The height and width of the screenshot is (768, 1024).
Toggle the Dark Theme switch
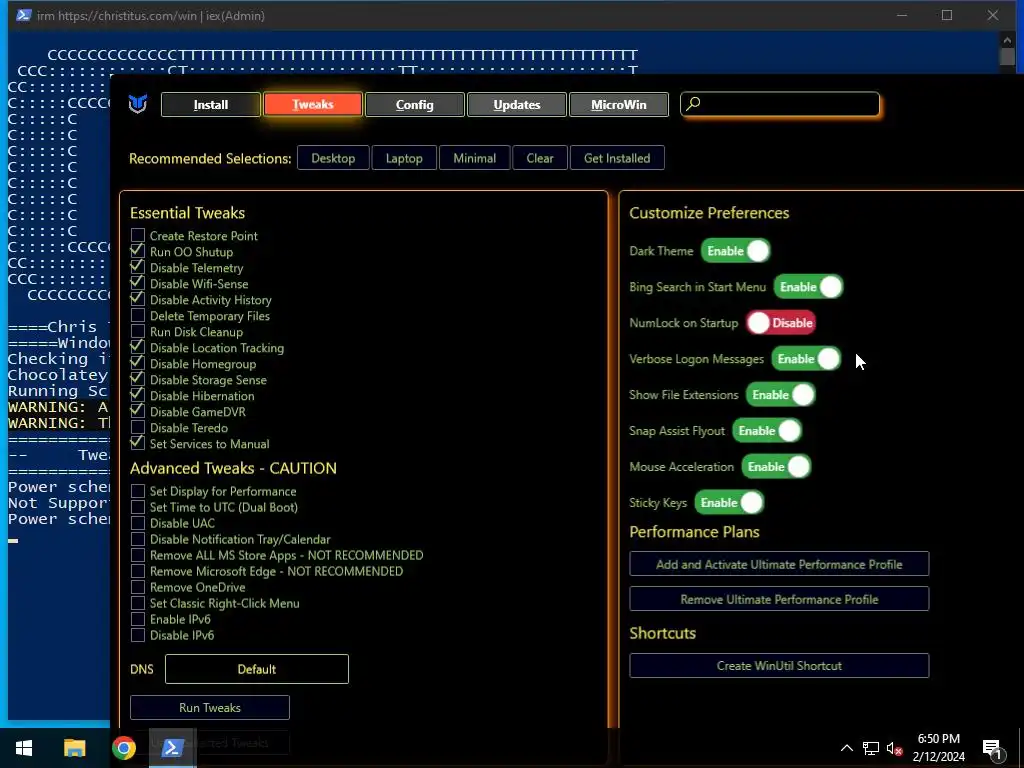click(x=736, y=251)
